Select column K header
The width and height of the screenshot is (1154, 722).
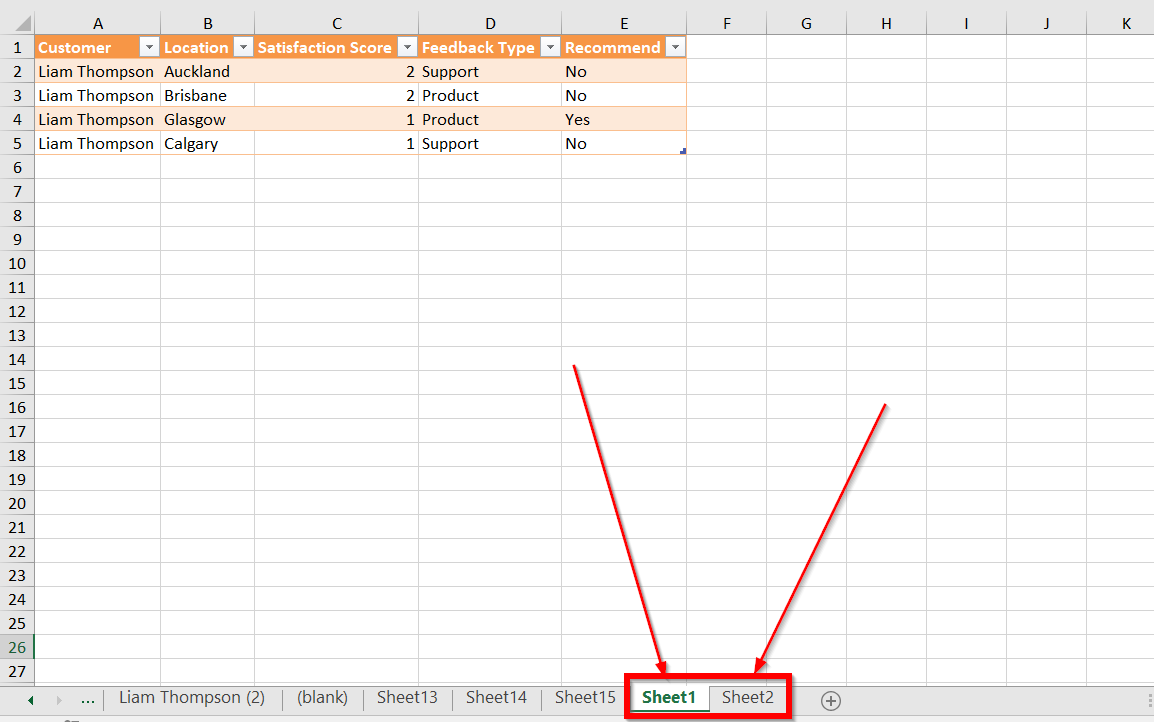[x=1121, y=24]
